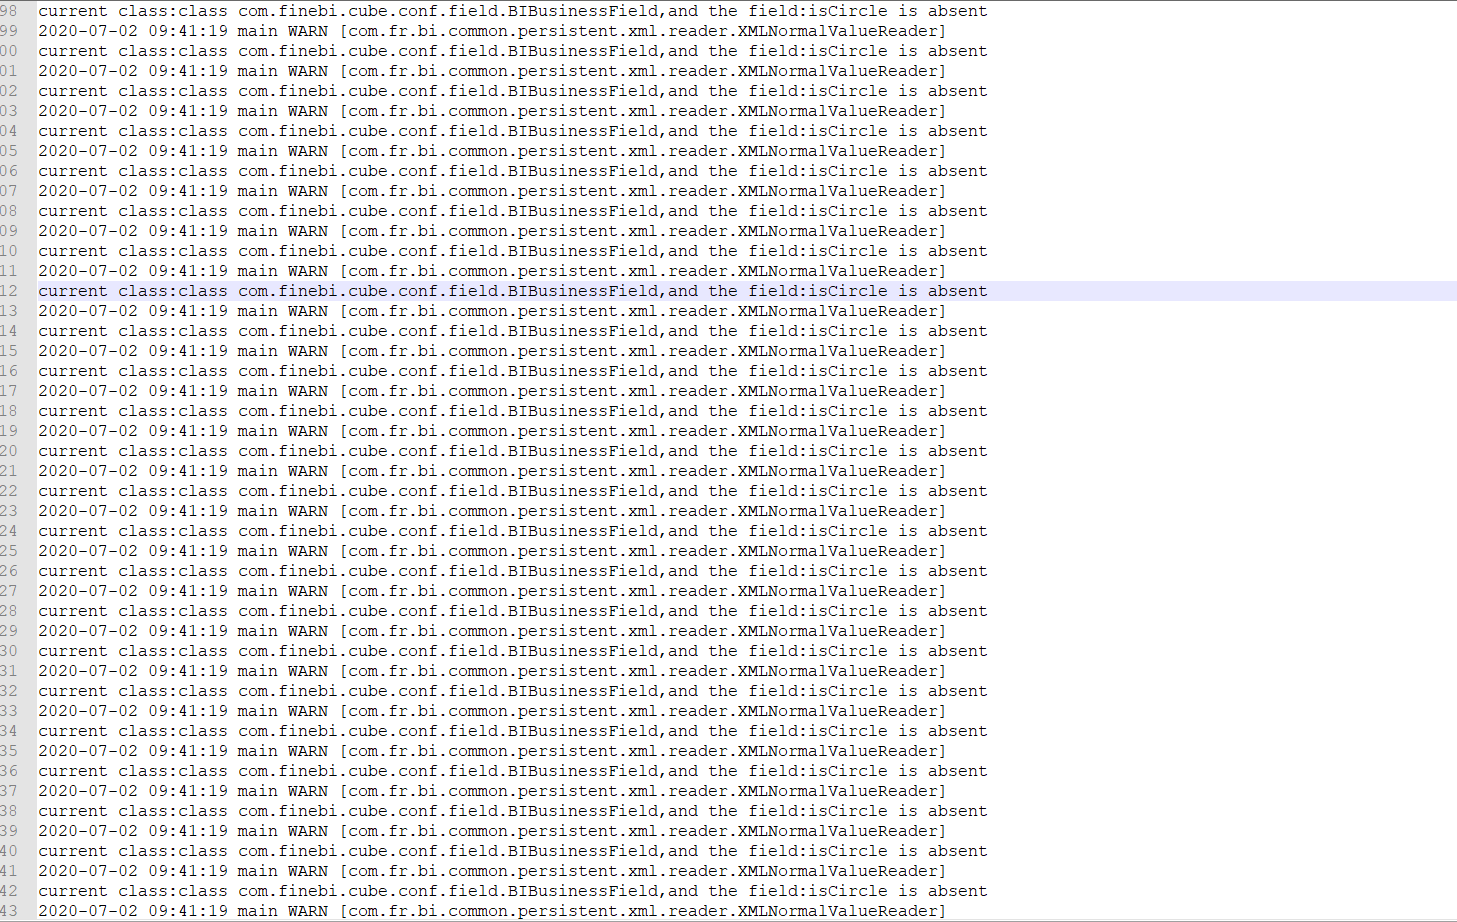The width and height of the screenshot is (1457, 922).
Task: Click the 'current class' line numbered 04
Action: (x=513, y=131)
